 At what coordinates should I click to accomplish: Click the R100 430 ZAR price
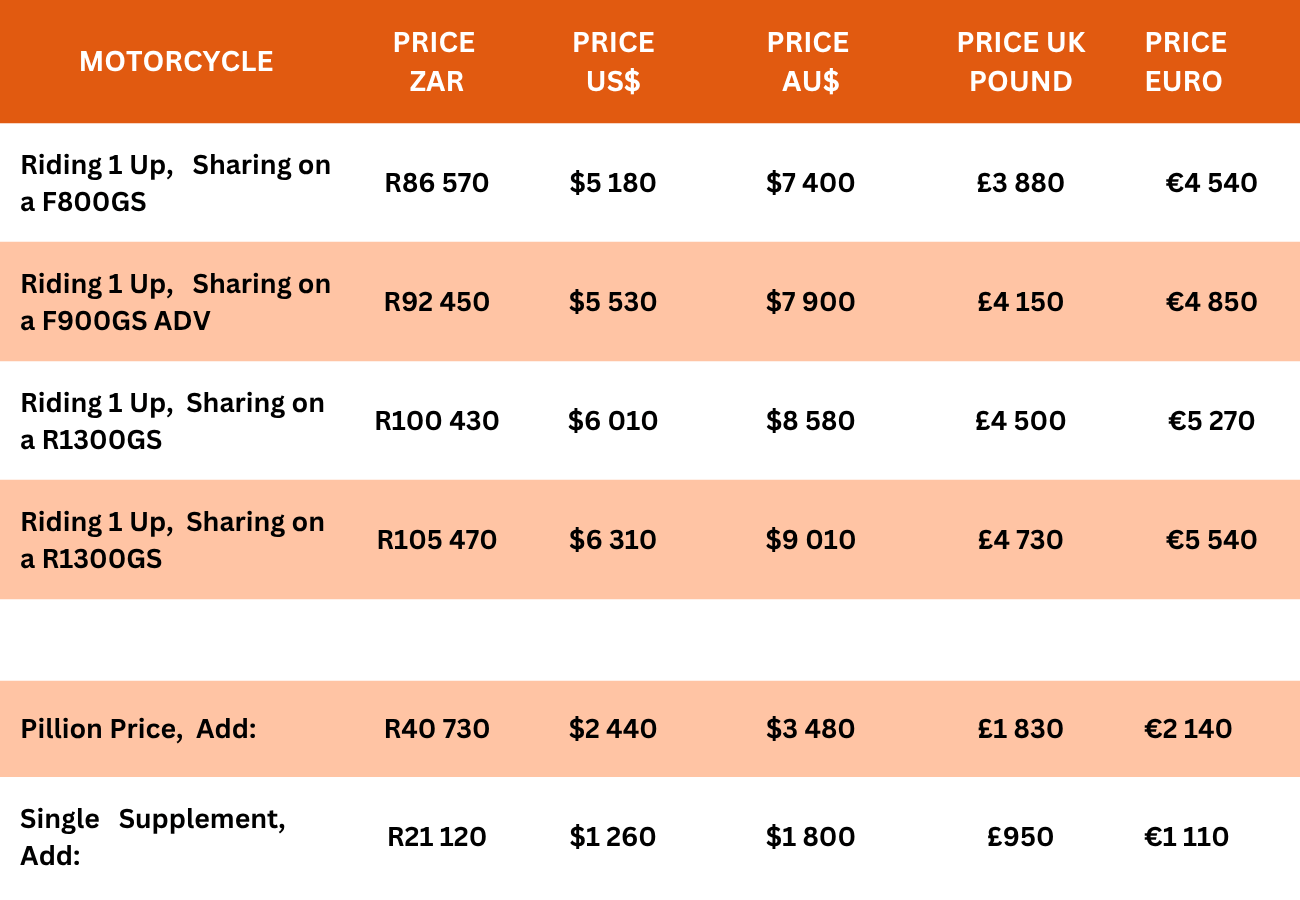click(437, 421)
